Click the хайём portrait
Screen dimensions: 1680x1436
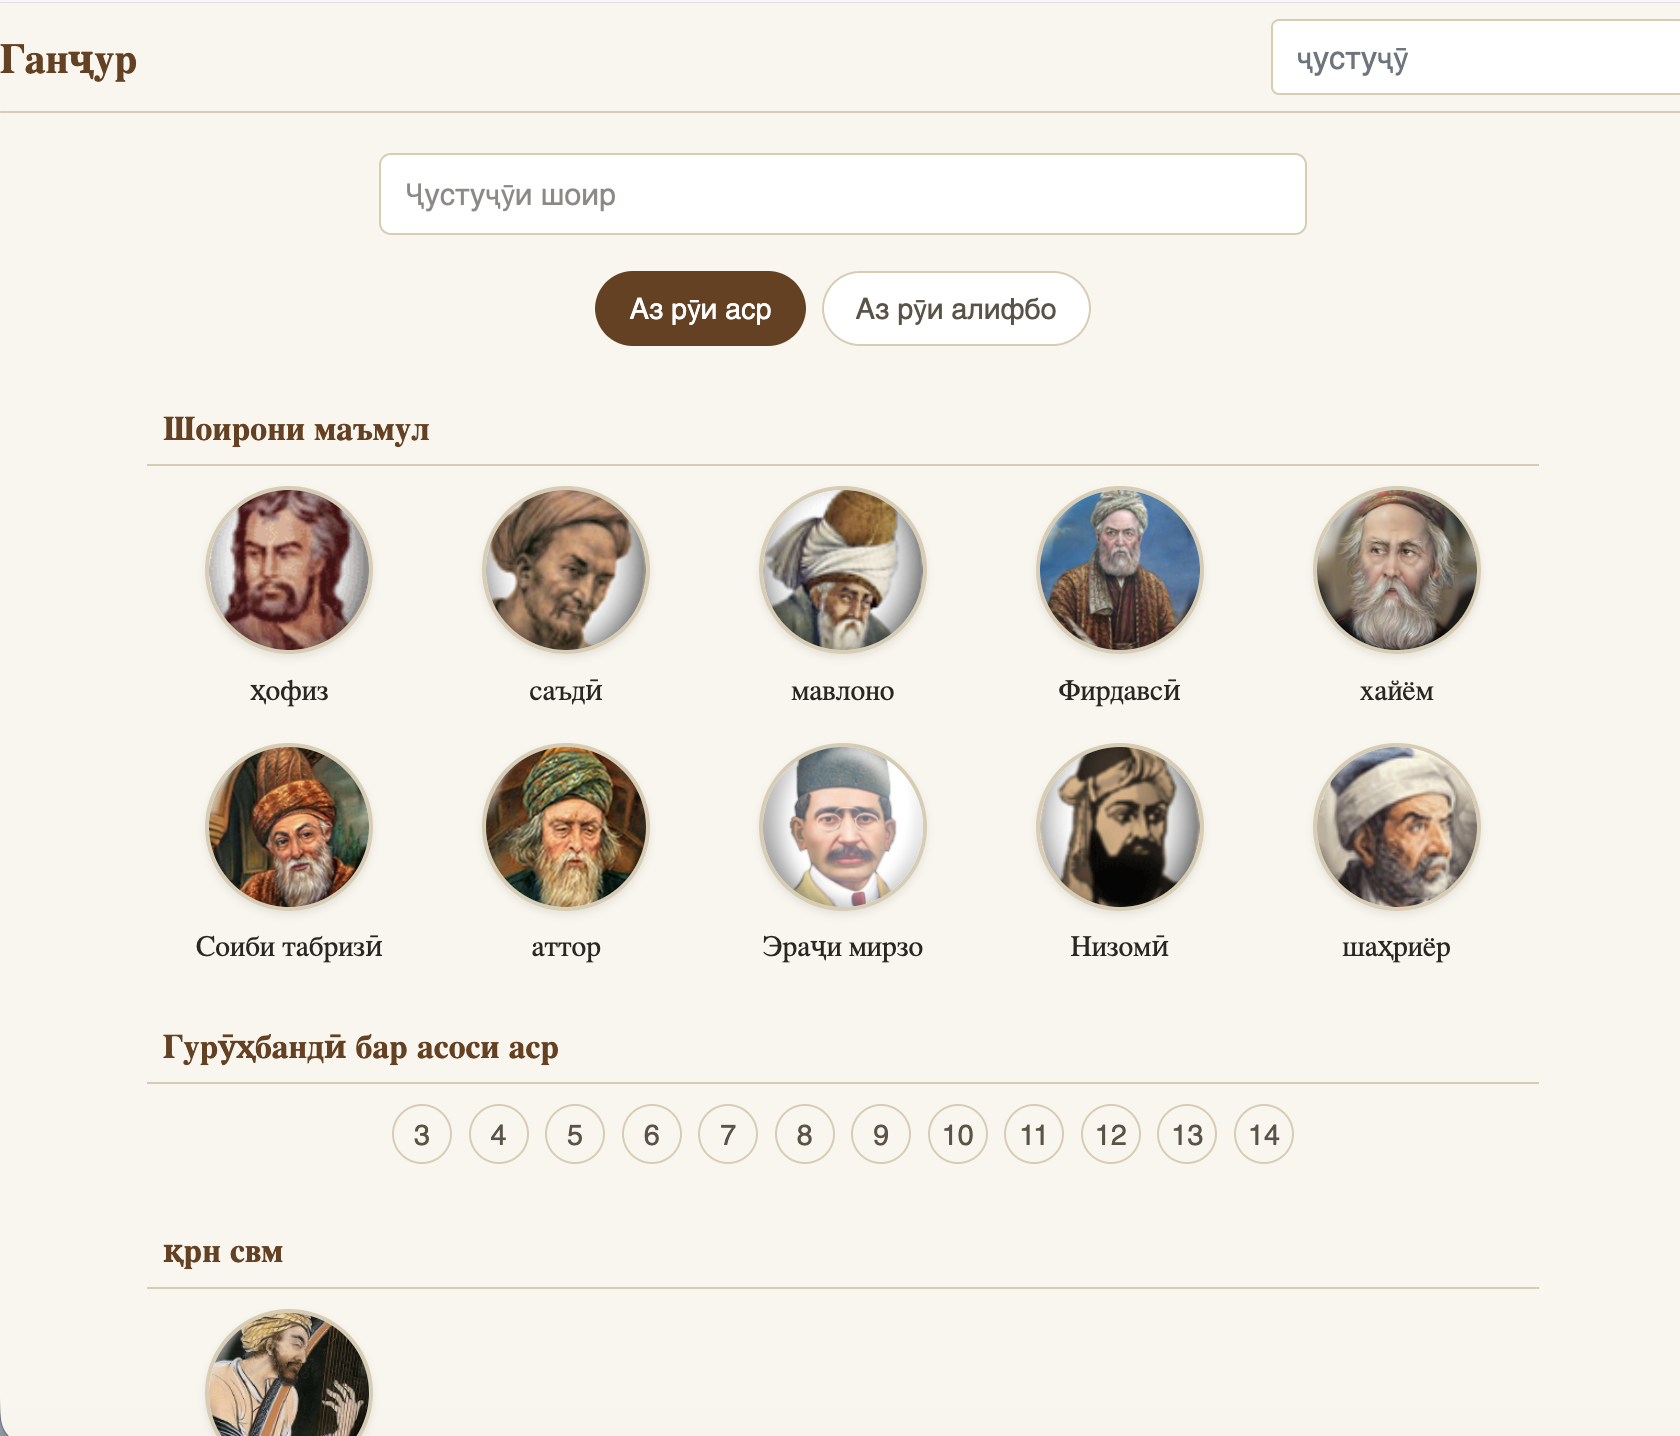(1396, 569)
